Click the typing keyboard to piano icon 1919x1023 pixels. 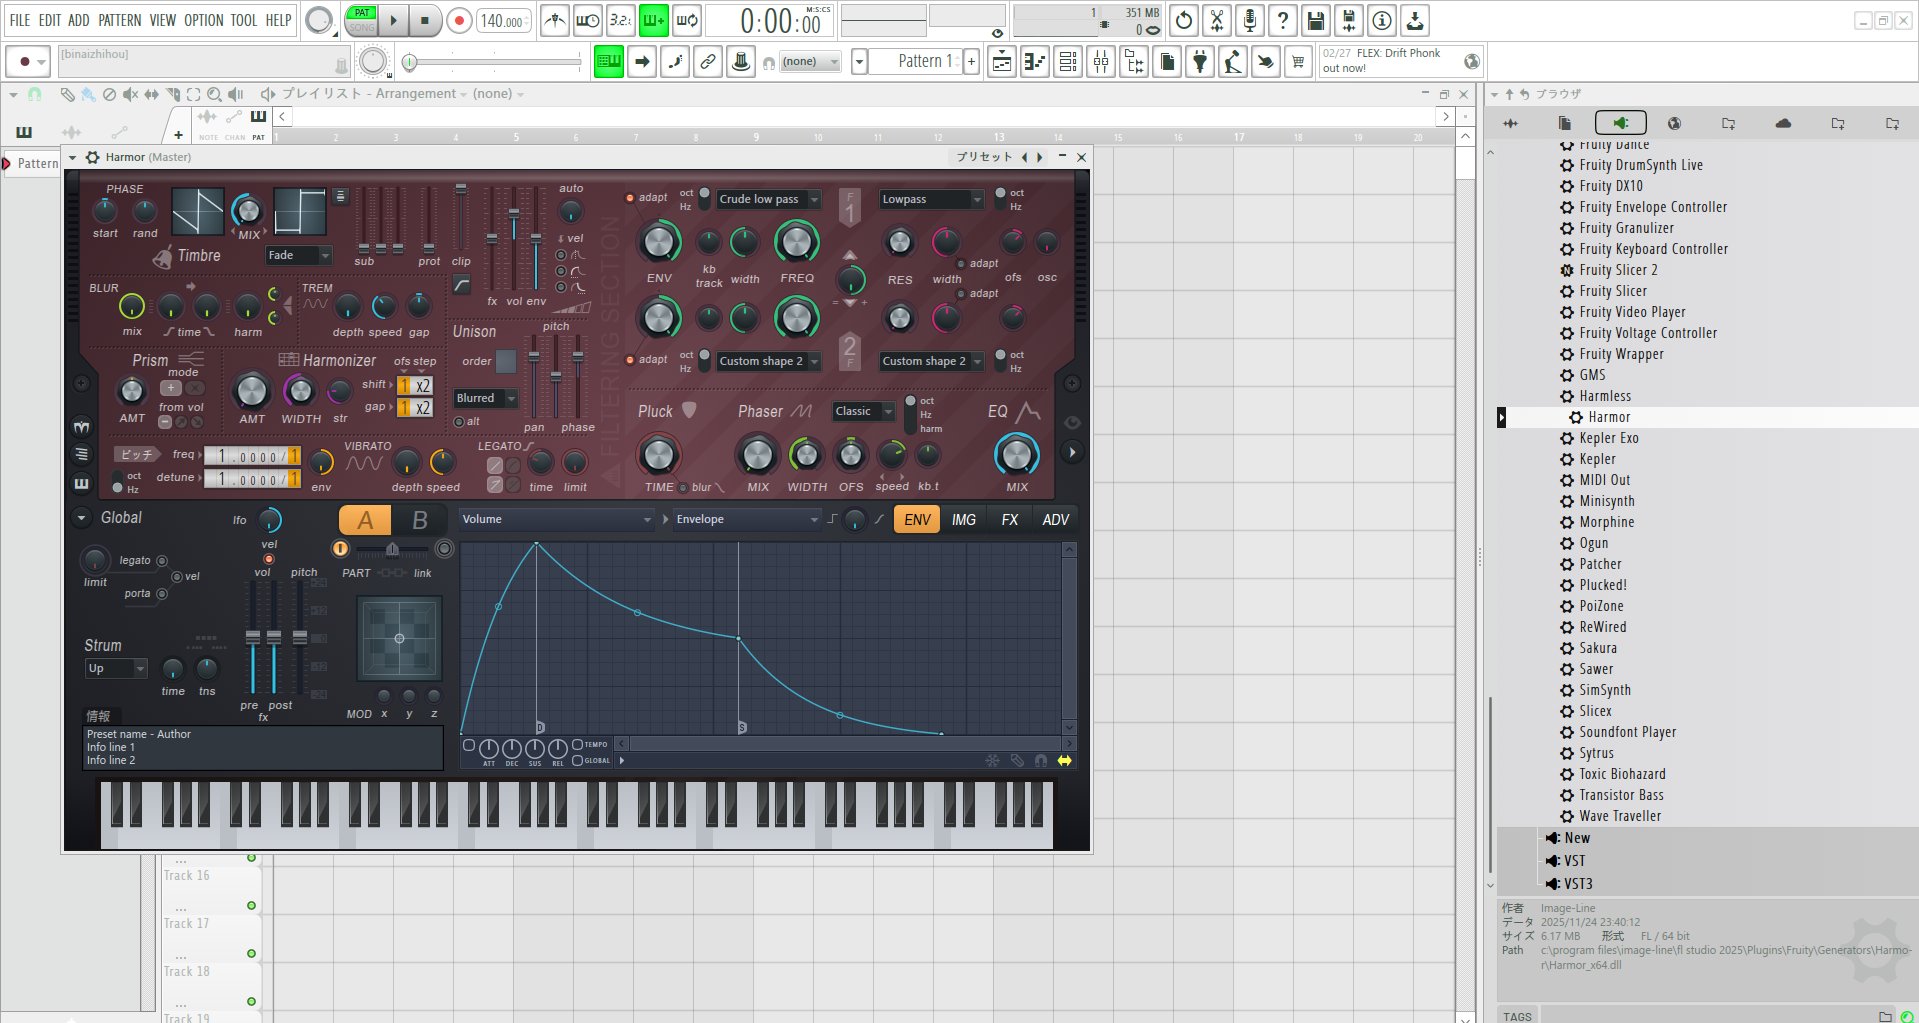609,62
